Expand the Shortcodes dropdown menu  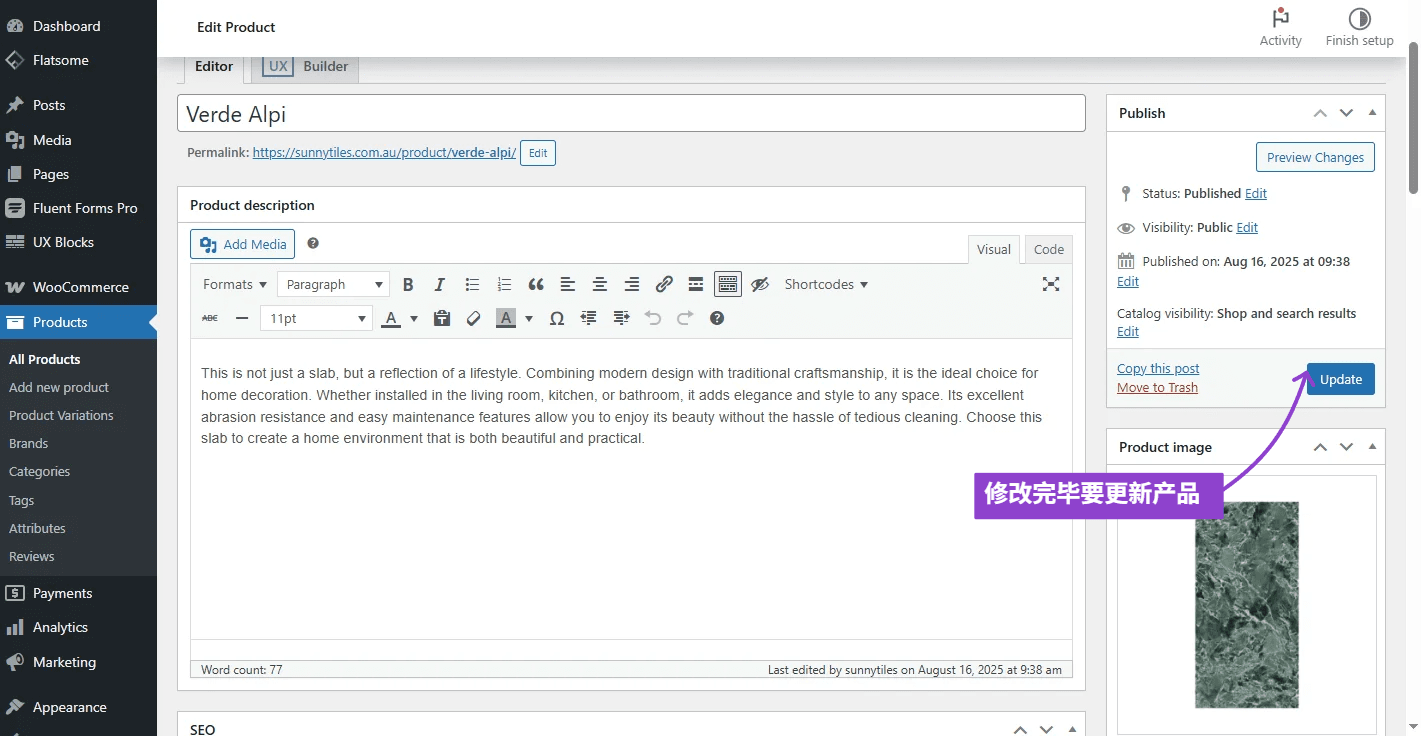coord(826,285)
